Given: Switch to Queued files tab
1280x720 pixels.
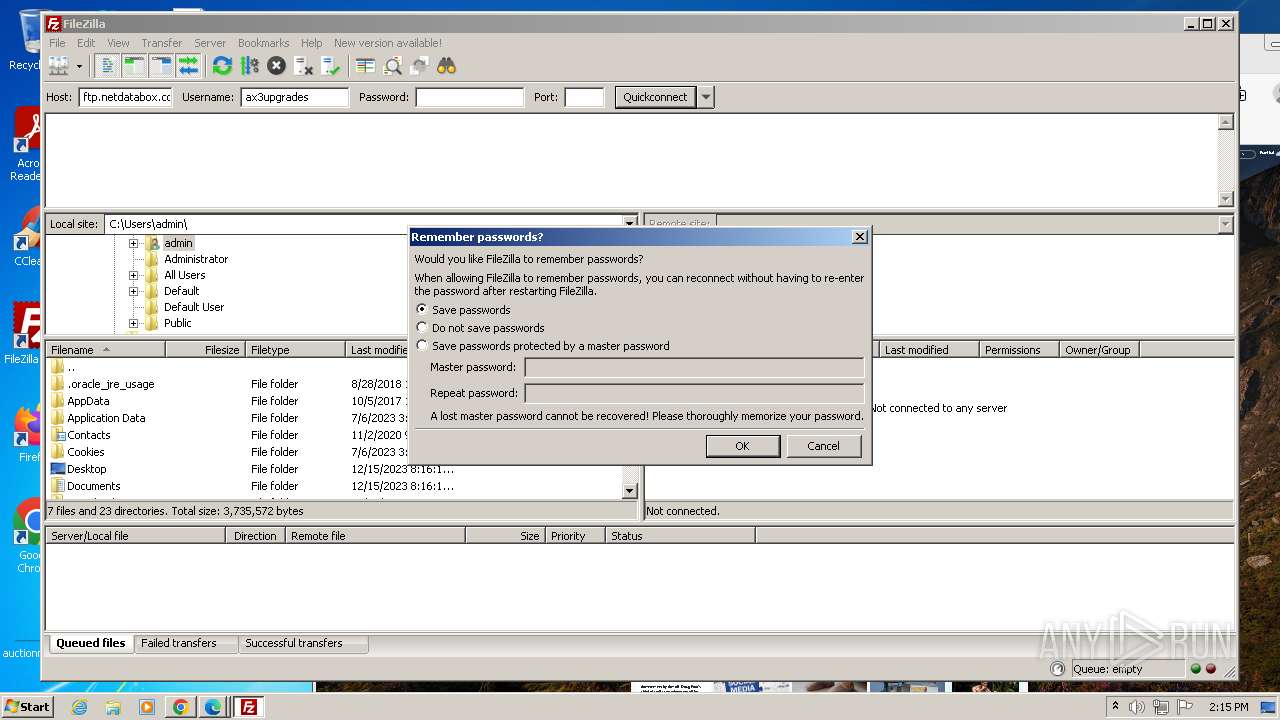Looking at the screenshot, I should [90, 643].
